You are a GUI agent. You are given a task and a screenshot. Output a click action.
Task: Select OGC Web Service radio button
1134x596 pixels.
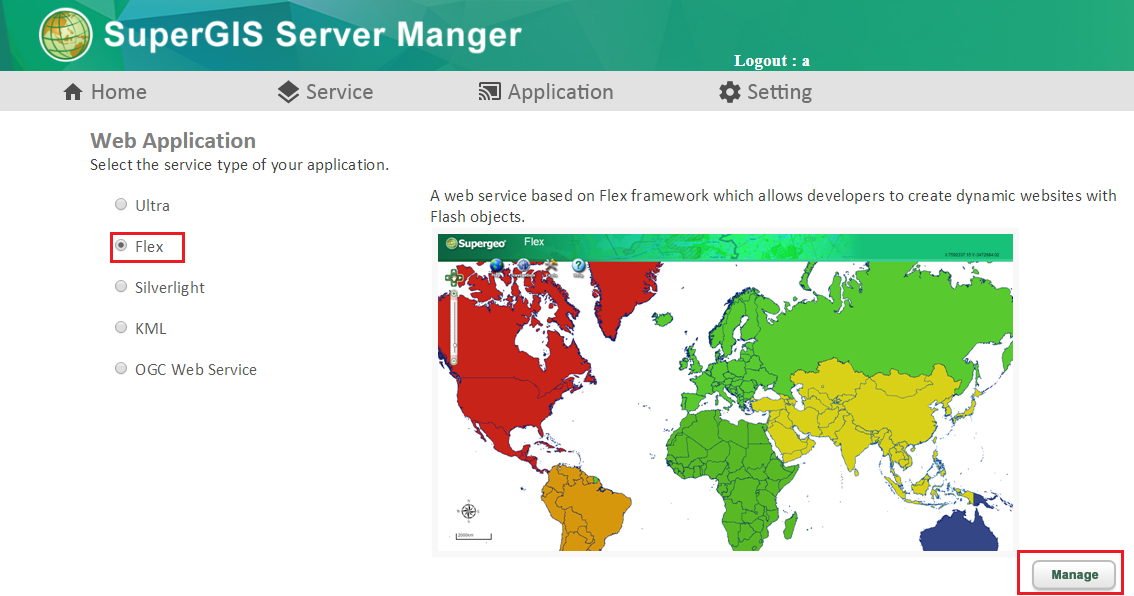click(121, 368)
